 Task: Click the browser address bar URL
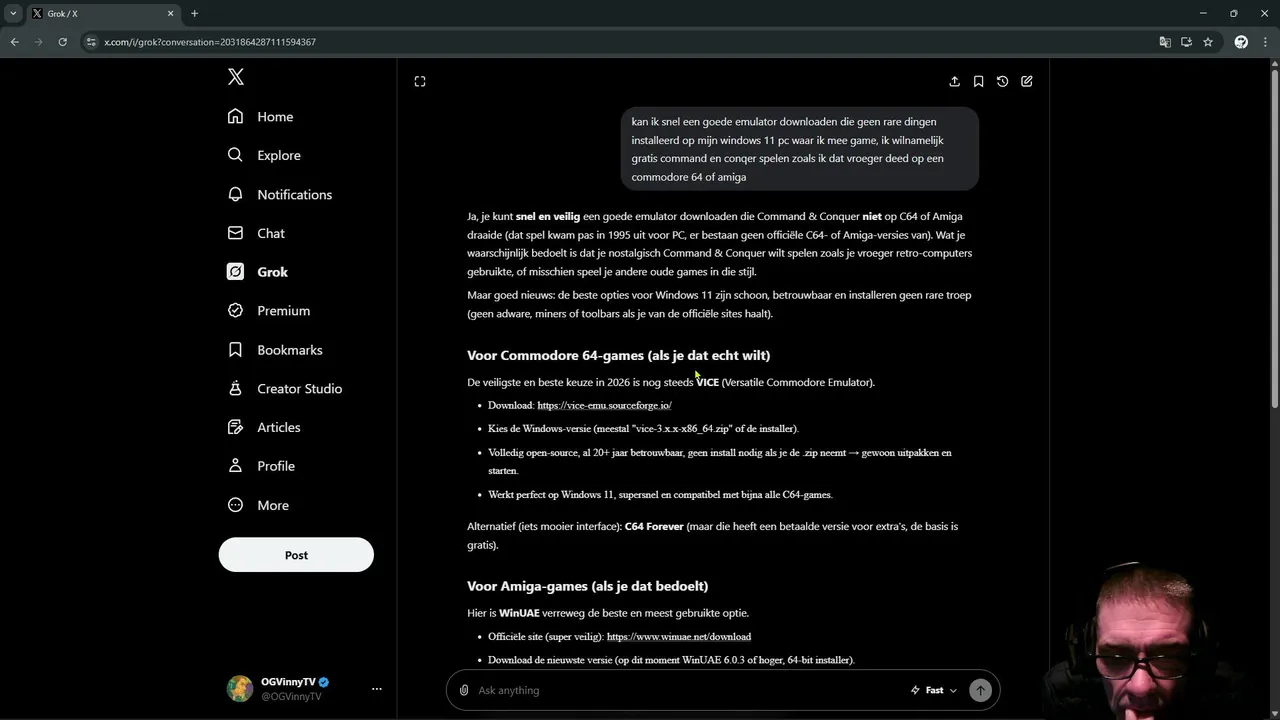[210, 42]
